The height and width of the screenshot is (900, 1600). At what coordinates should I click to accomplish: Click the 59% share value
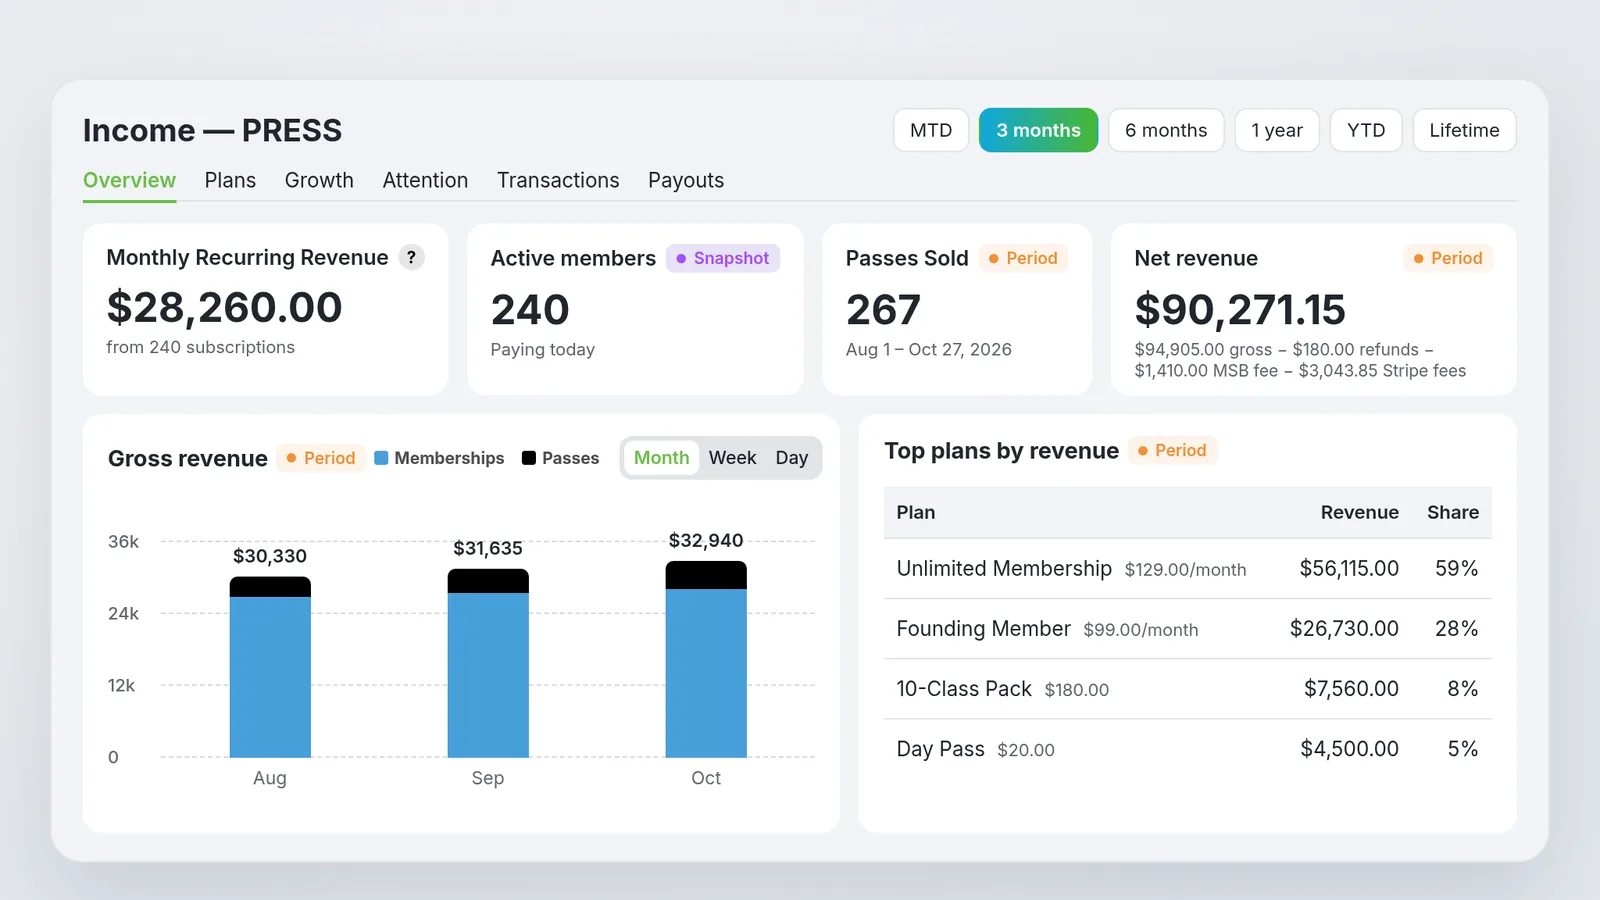1456,569
